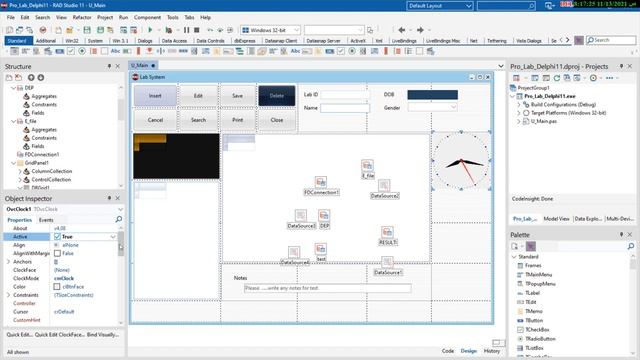Click the Search button on the form
Viewport: 640px width, 360px height.
pos(198,120)
